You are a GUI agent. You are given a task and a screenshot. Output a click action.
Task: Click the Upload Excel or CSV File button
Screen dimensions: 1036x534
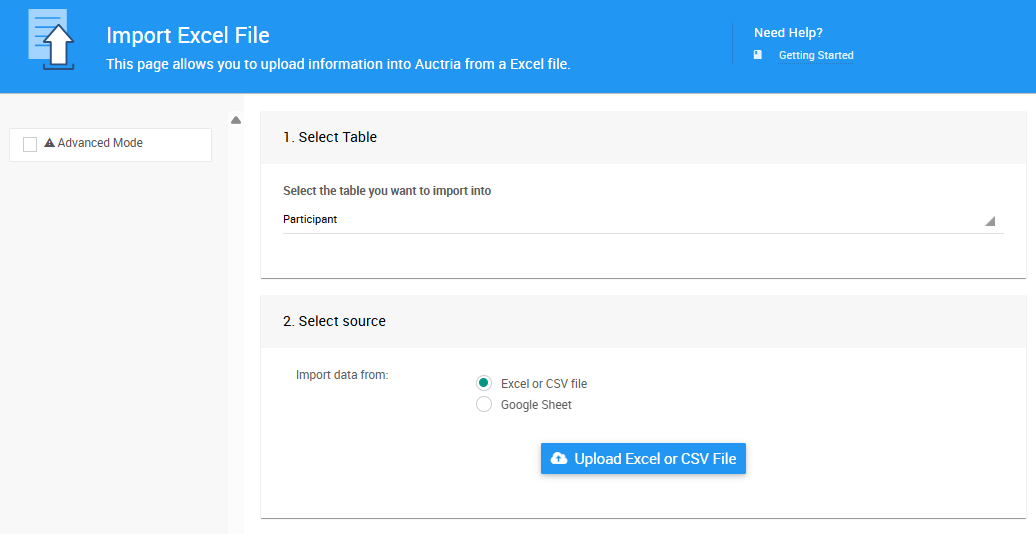point(643,459)
